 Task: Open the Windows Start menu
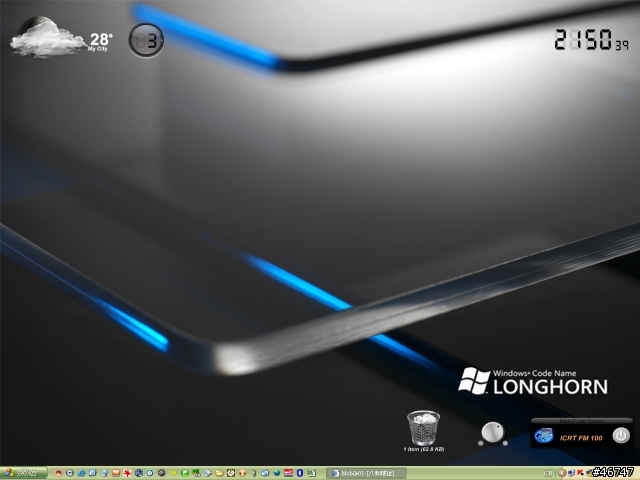[x=24, y=473]
